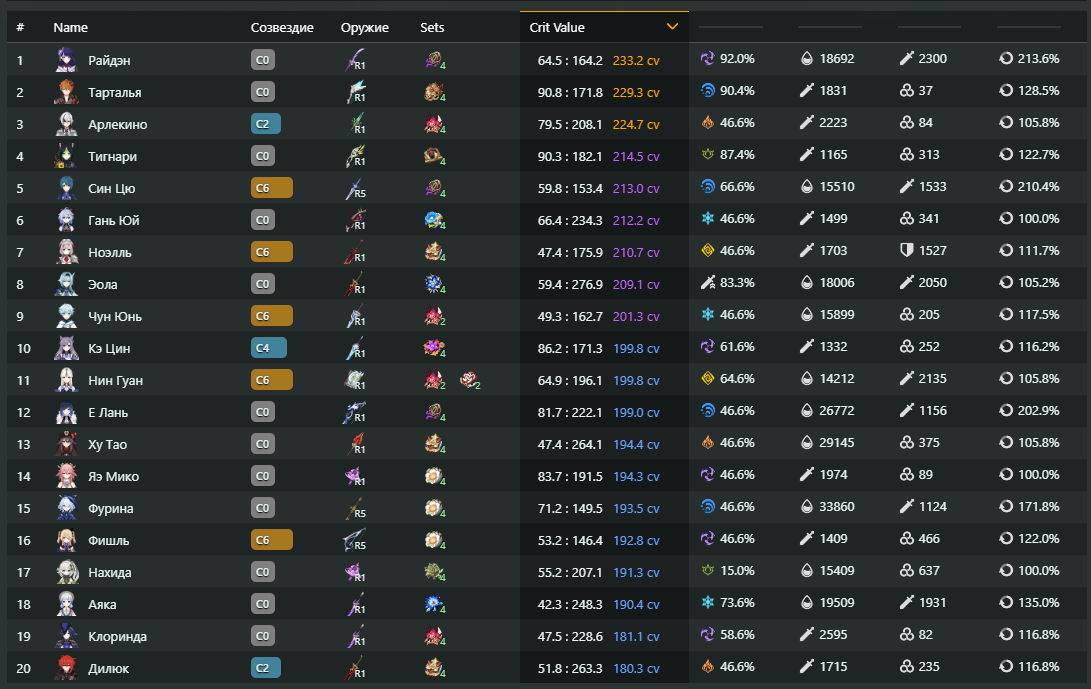The image size is (1091, 689).
Task: Click Дилюк's C2 constellation badge
Action: [x=266, y=668]
